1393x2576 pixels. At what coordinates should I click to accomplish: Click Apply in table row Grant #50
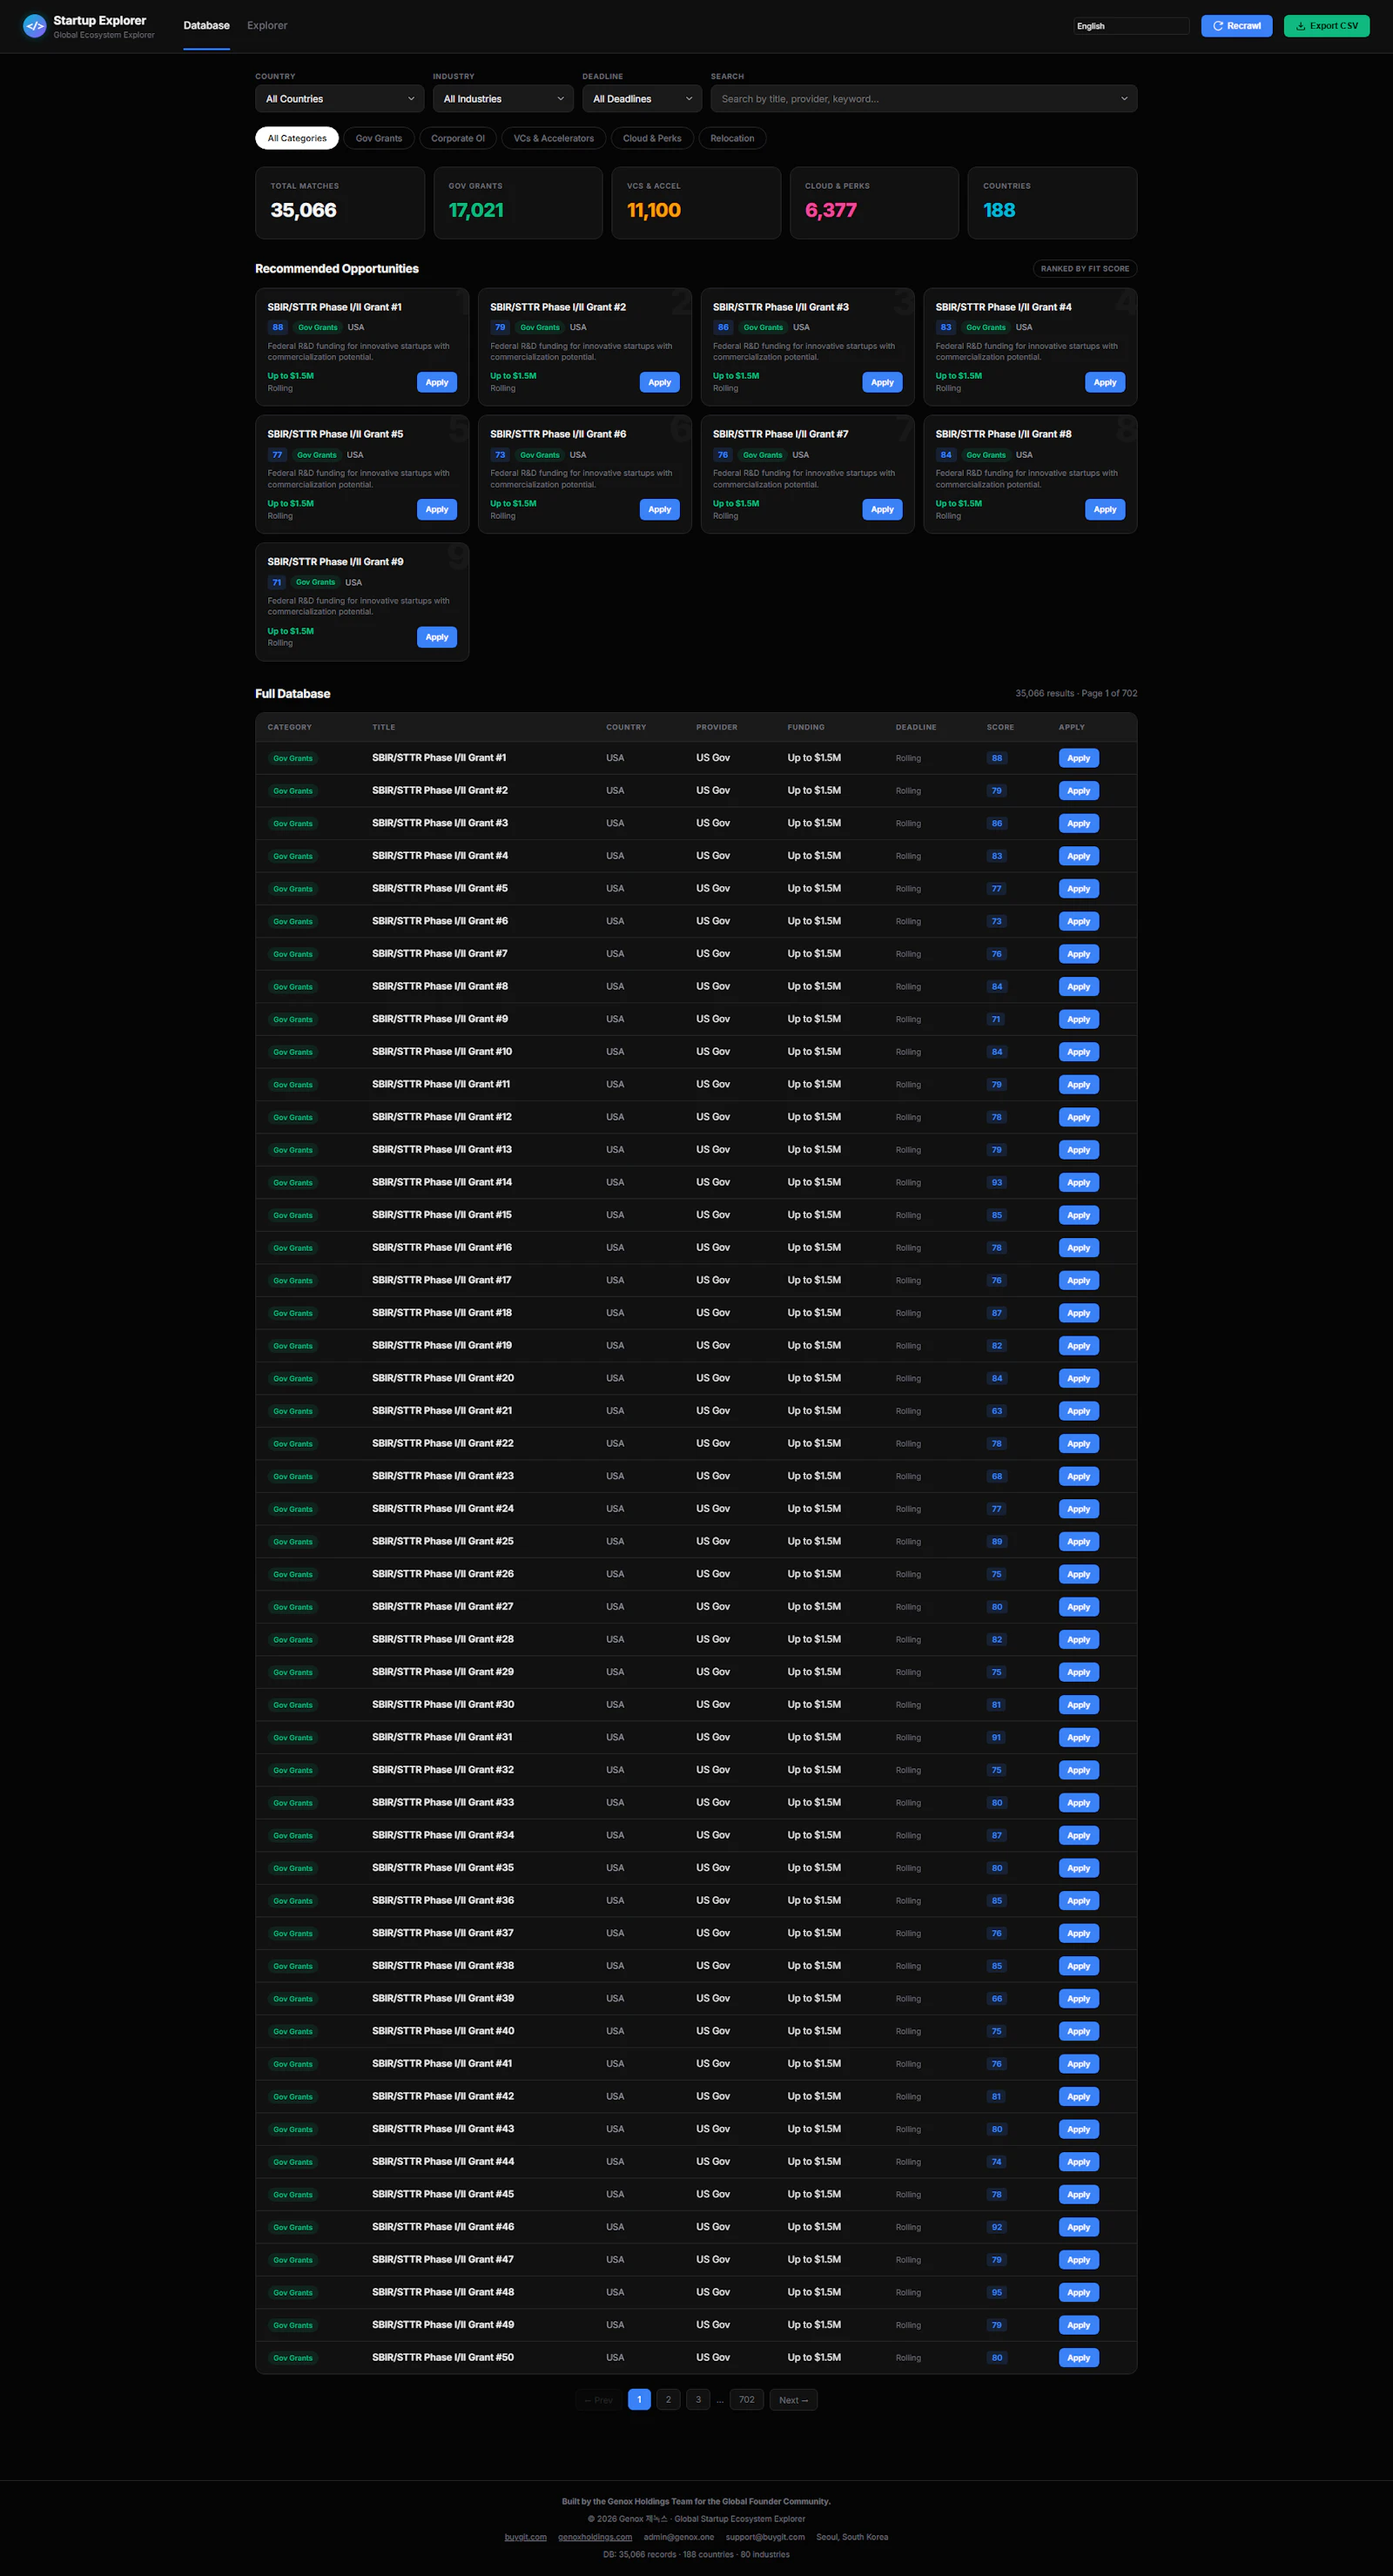pos(1079,2357)
